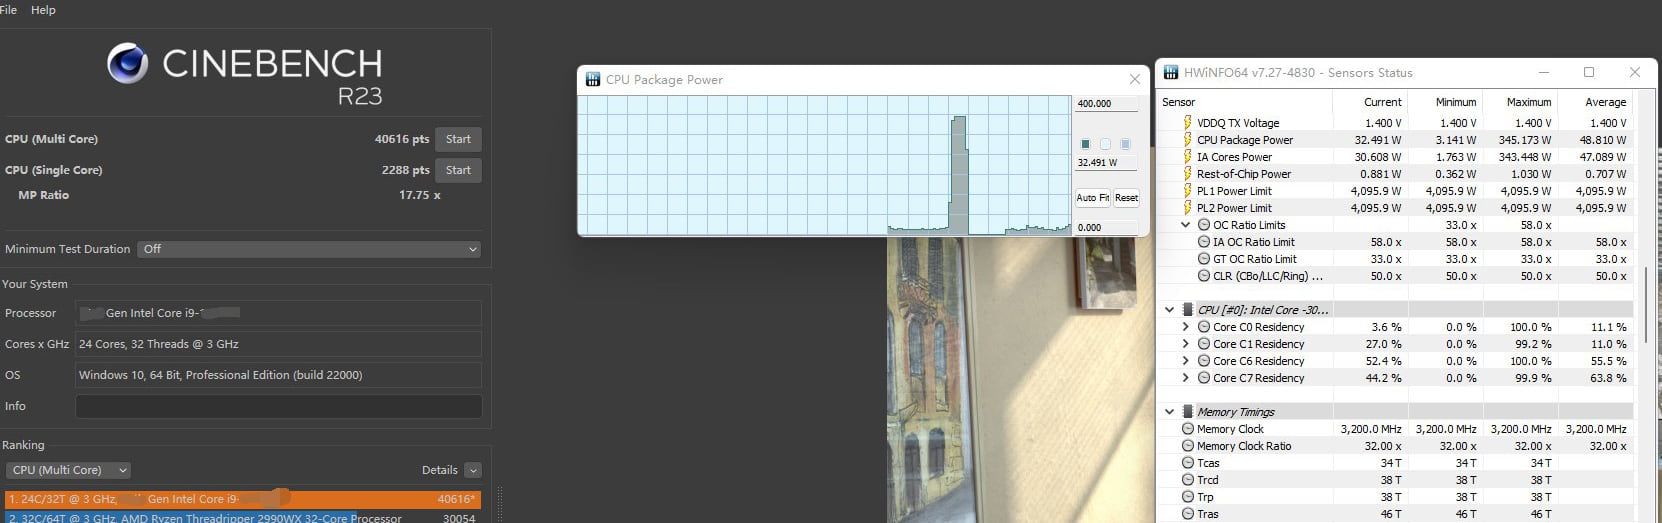Click the Cinebench sphere logo icon

[x=127, y=64]
